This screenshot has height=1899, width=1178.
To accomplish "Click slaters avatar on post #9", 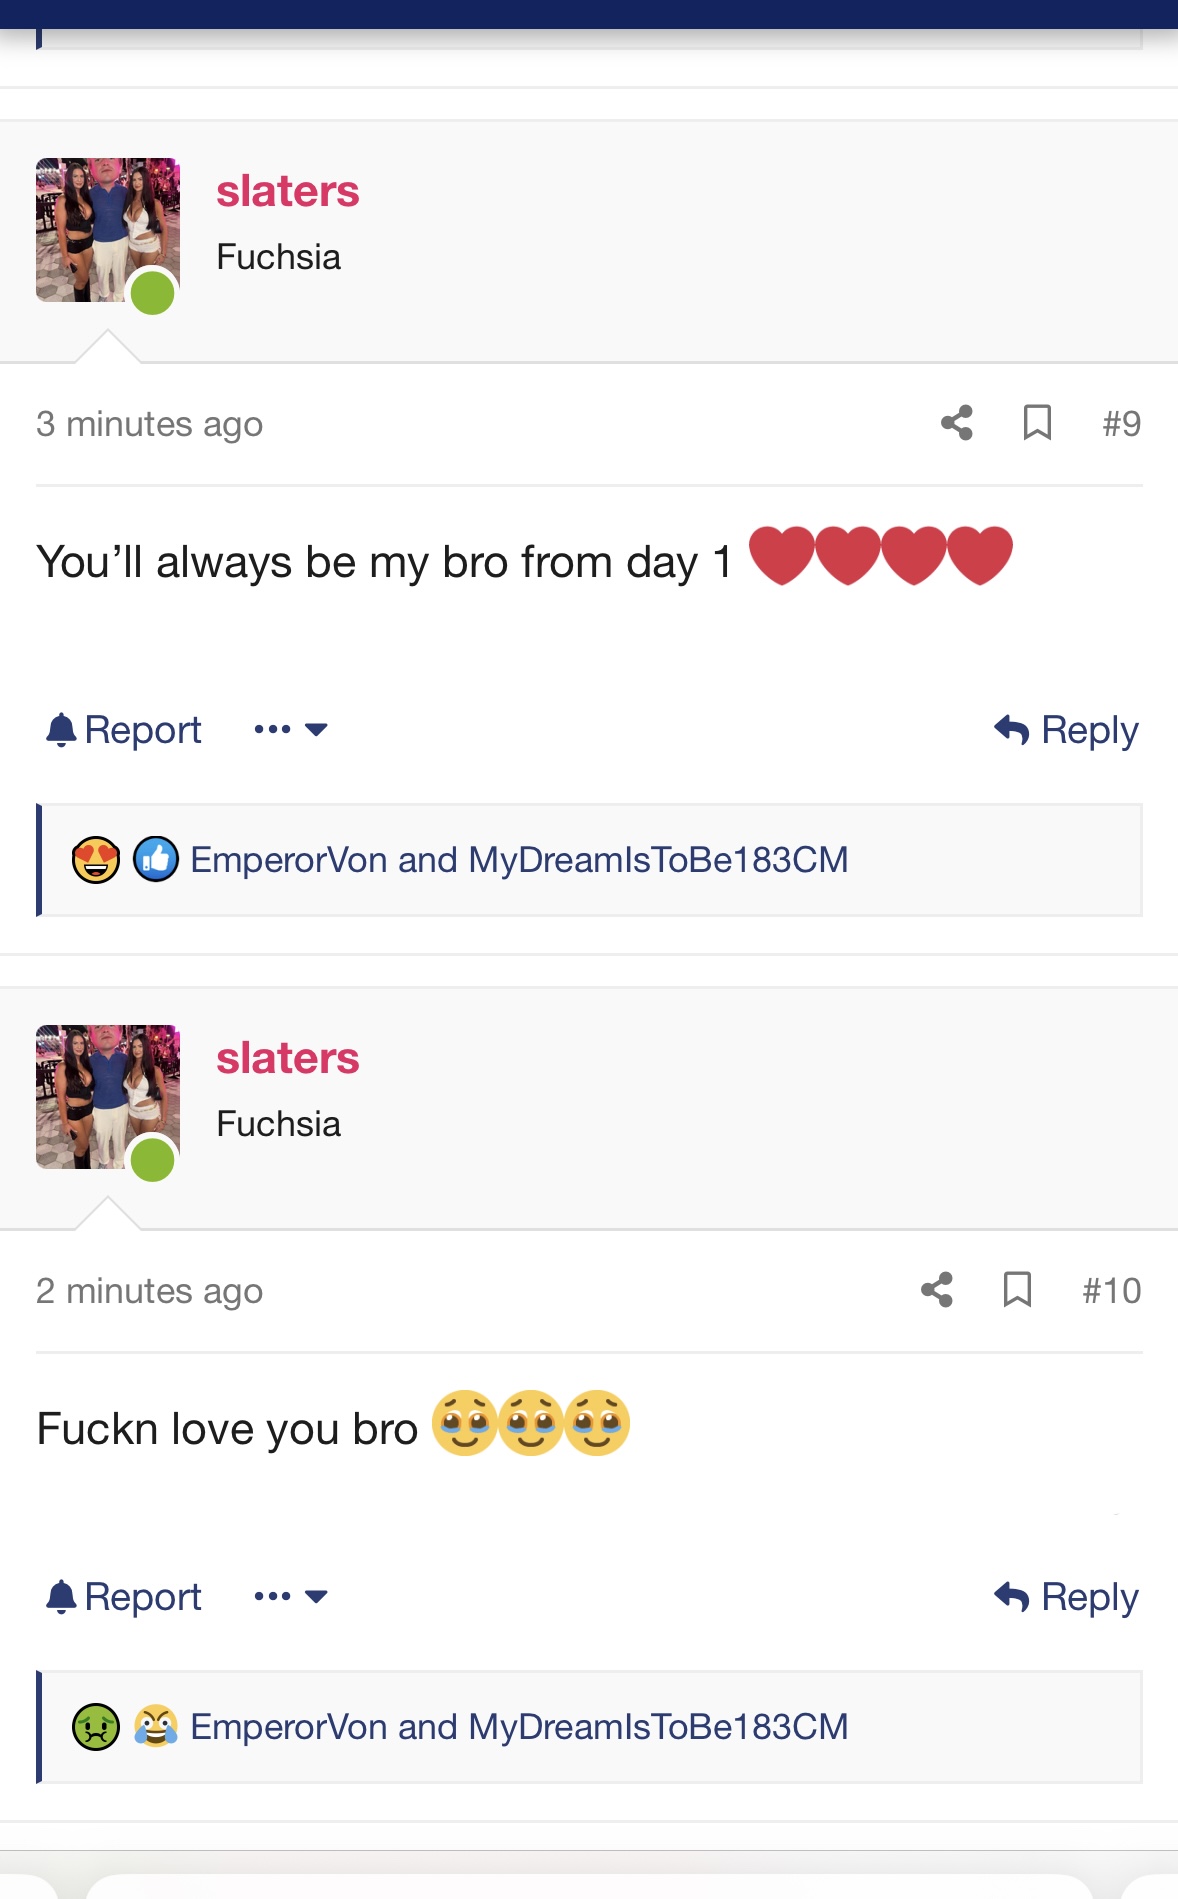I will point(108,230).
